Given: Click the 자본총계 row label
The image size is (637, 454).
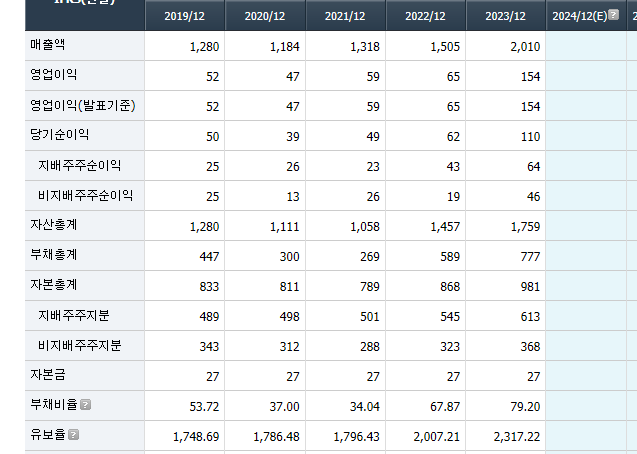Looking at the screenshot, I should [x=54, y=285].
